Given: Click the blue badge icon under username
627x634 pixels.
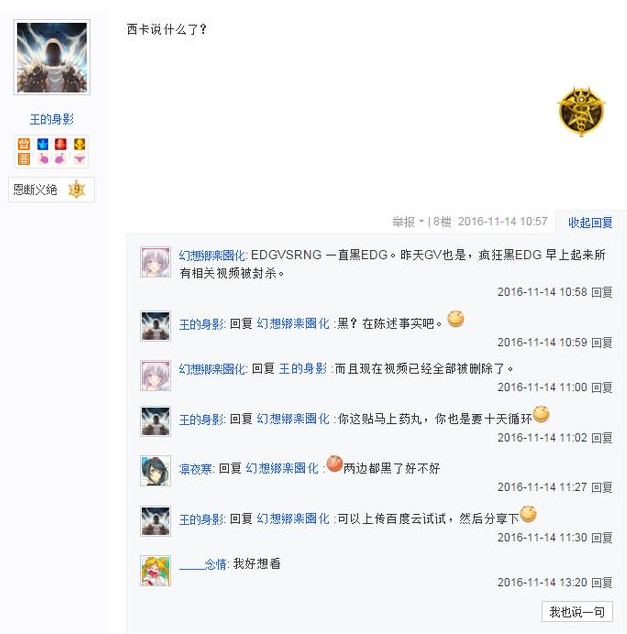Looking at the screenshot, I should tap(42, 144).
